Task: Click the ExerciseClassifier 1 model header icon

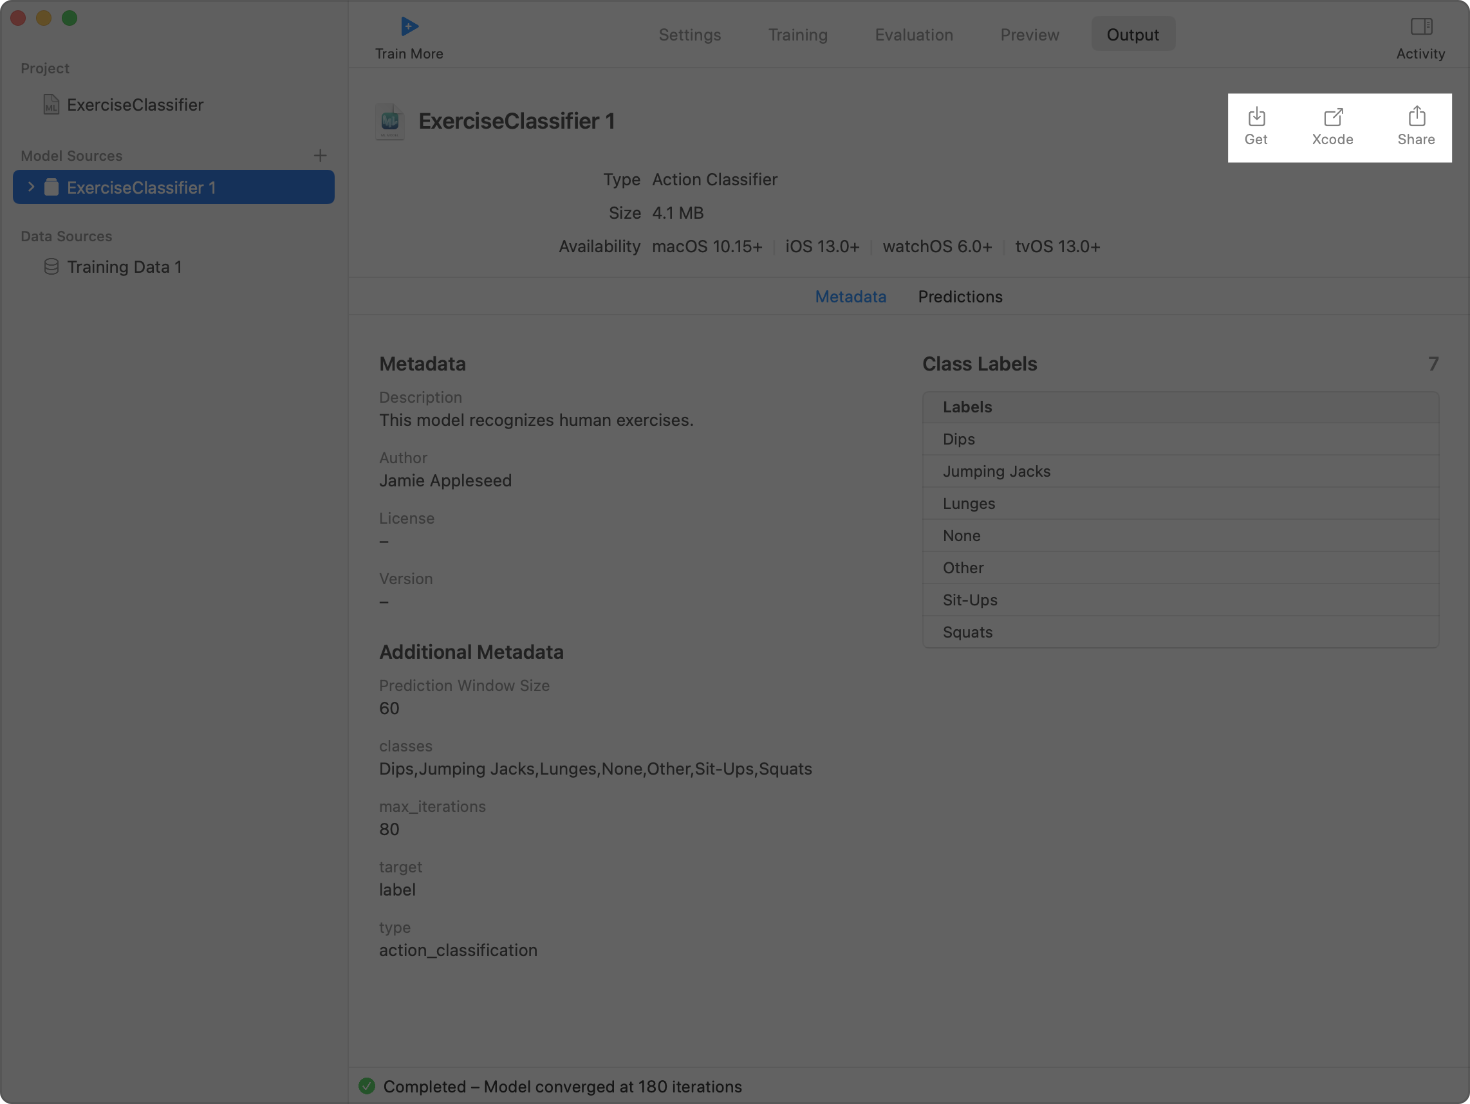Action: 390,122
